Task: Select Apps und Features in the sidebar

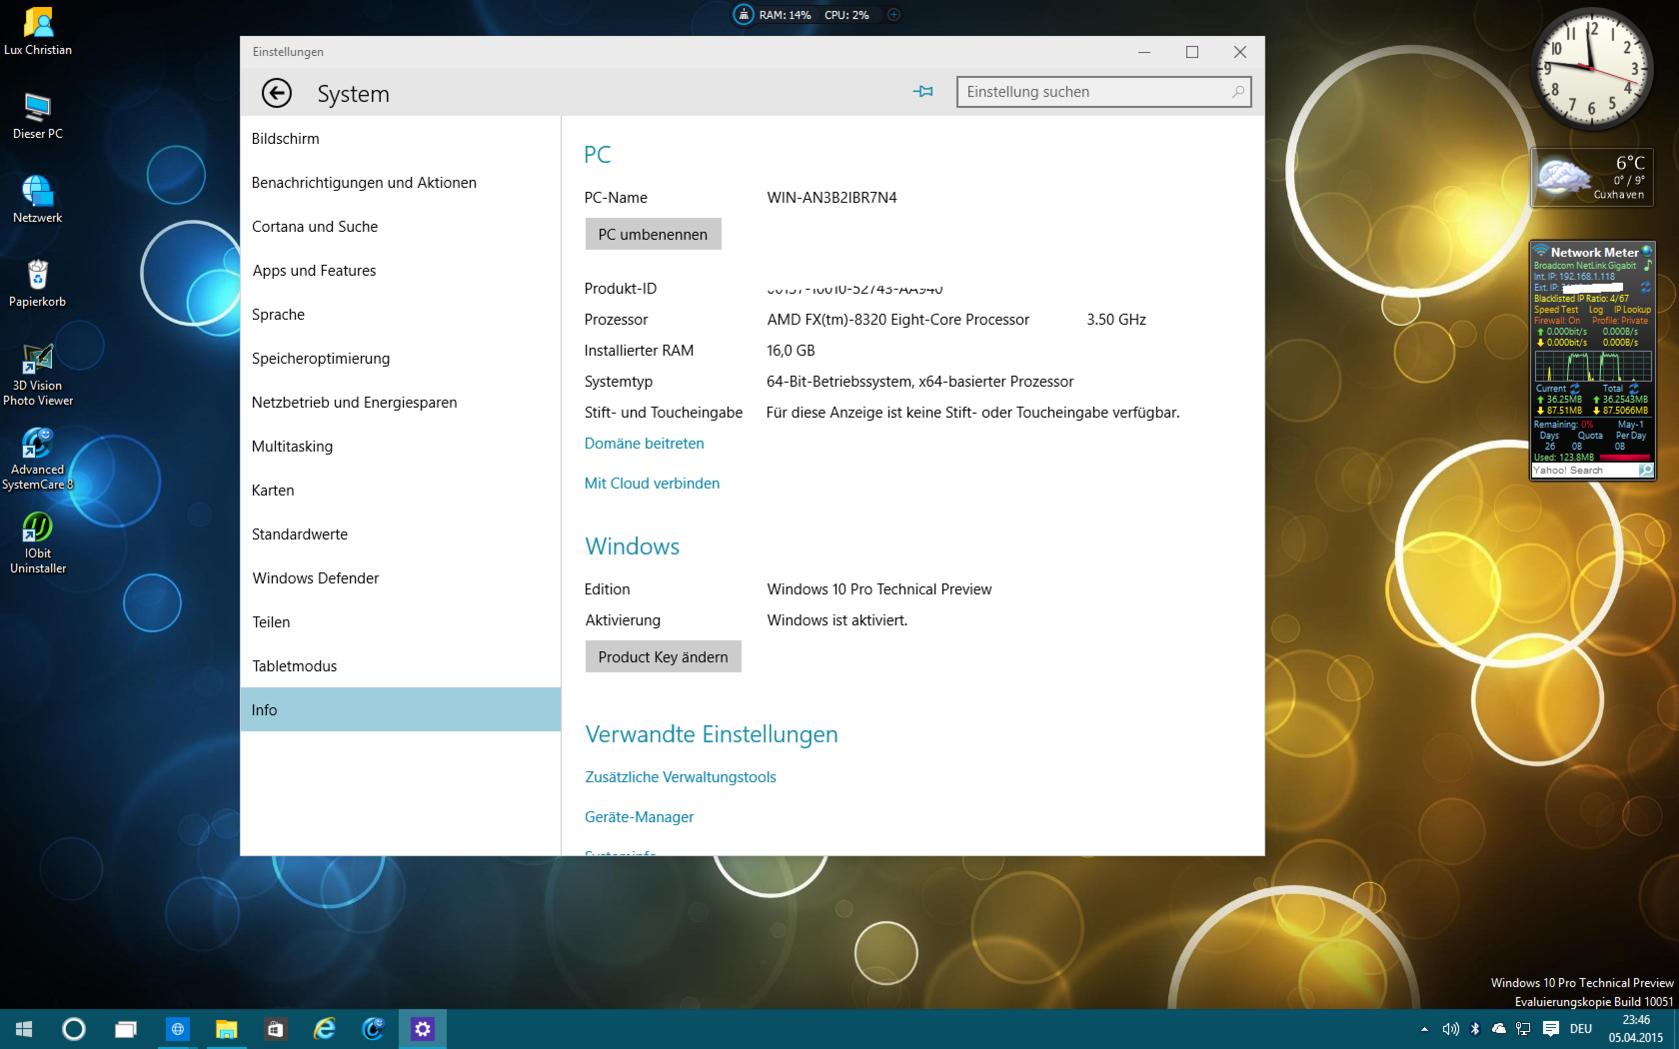Action: pyautogui.click(x=314, y=271)
